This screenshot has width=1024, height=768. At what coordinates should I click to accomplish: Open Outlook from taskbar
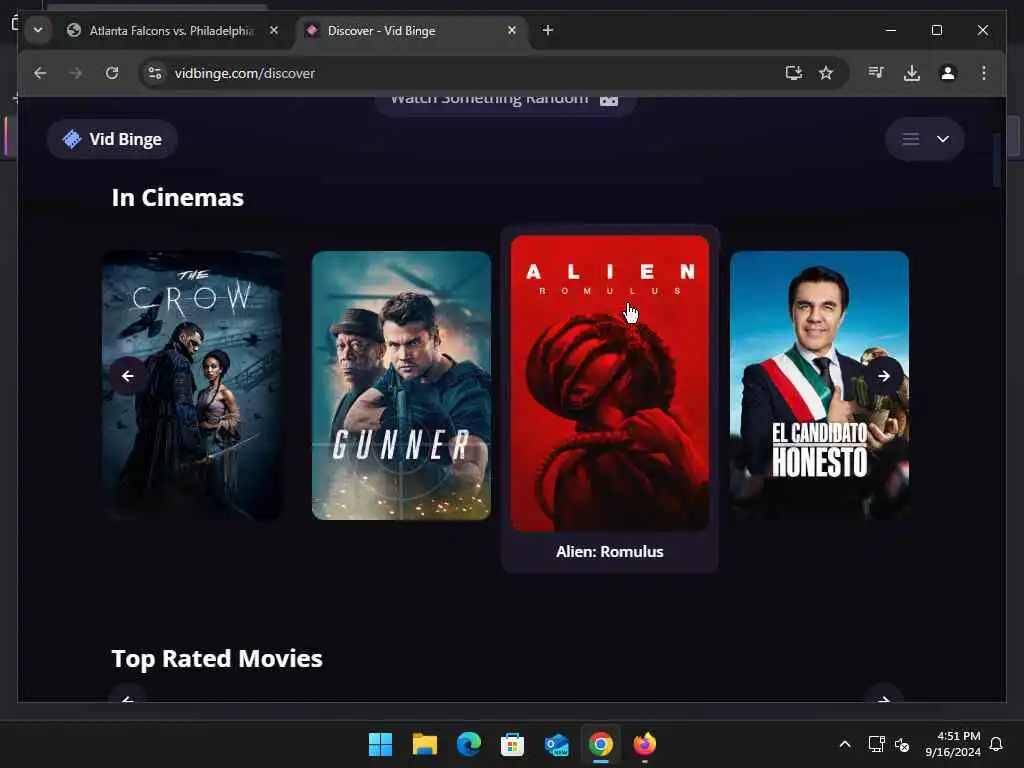coord(556,744)
